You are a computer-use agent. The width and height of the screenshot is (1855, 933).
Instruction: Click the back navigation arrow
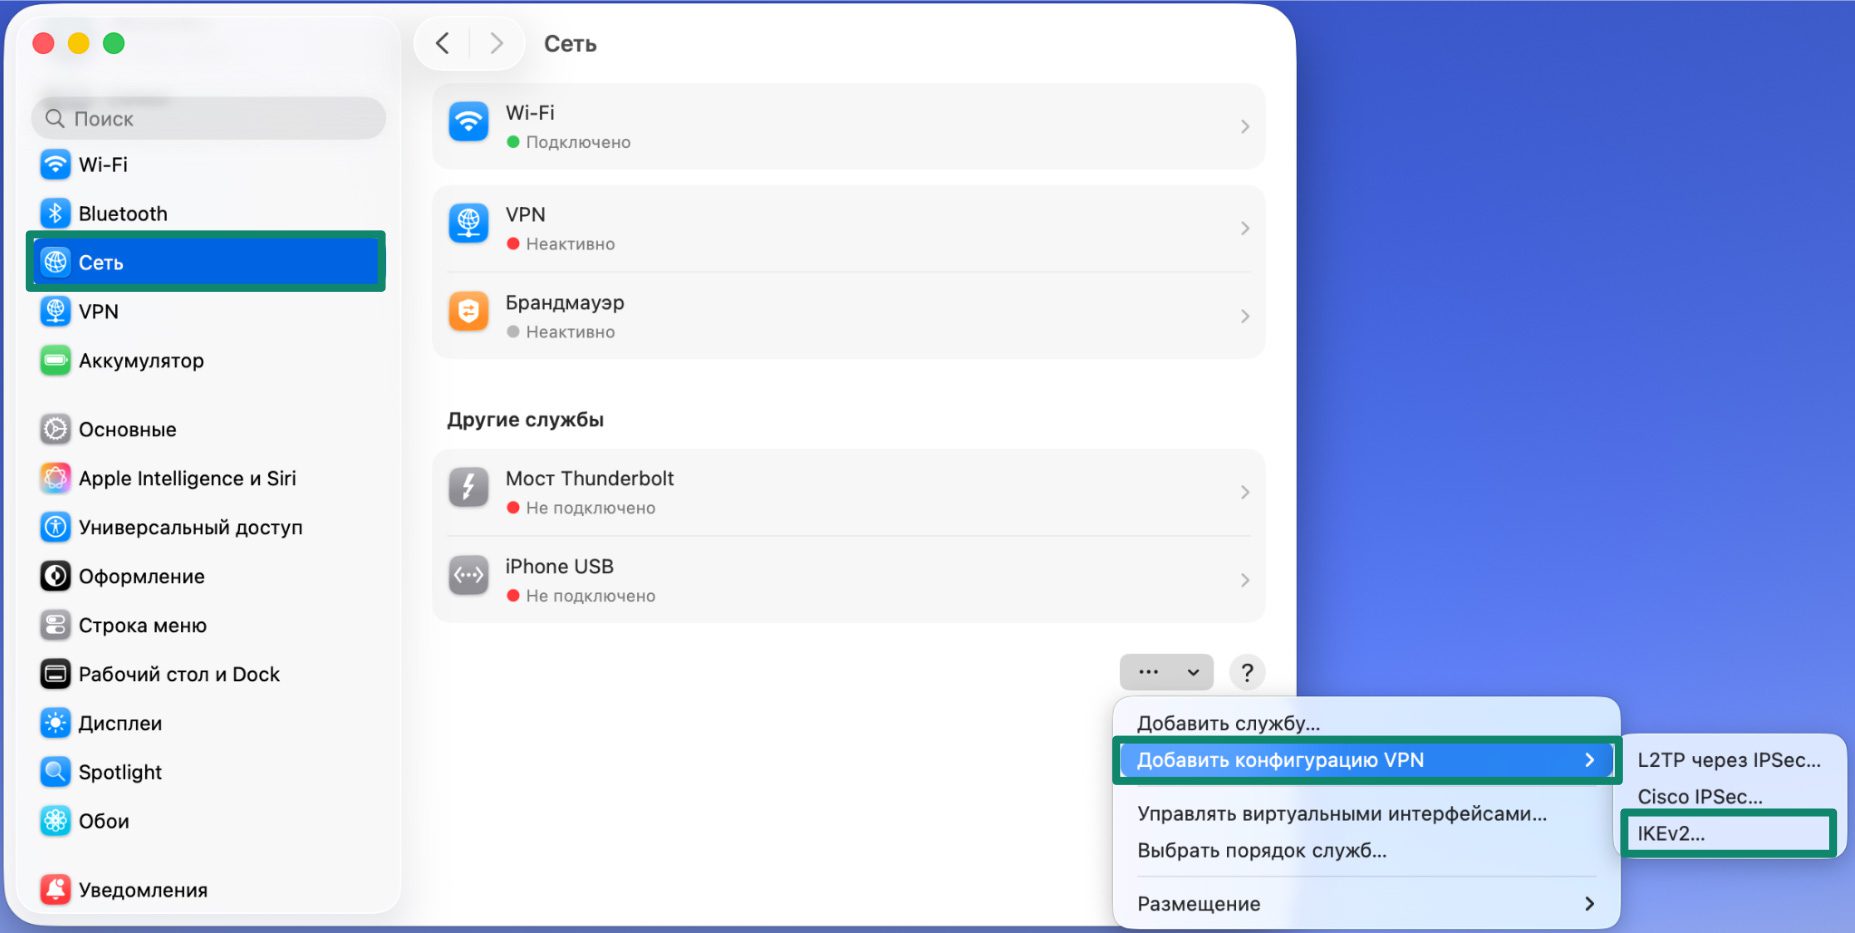[443, 43]
